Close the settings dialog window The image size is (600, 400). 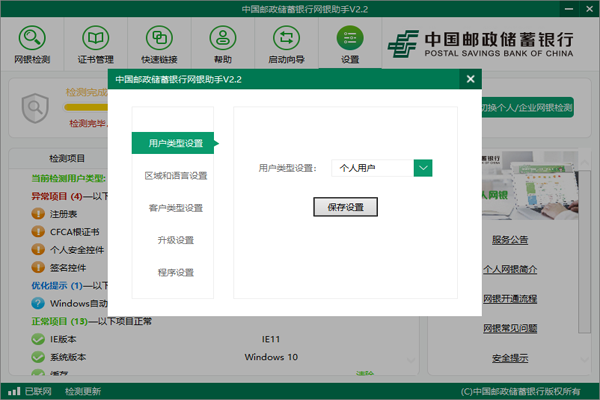(470, 79)
